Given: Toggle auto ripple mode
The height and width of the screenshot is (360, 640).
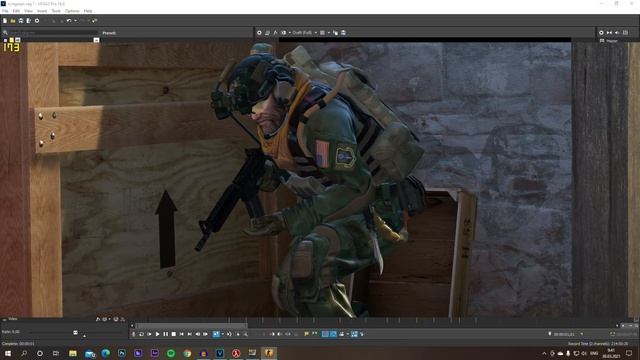Looking at the screenshot, I should tap(342, 334).
